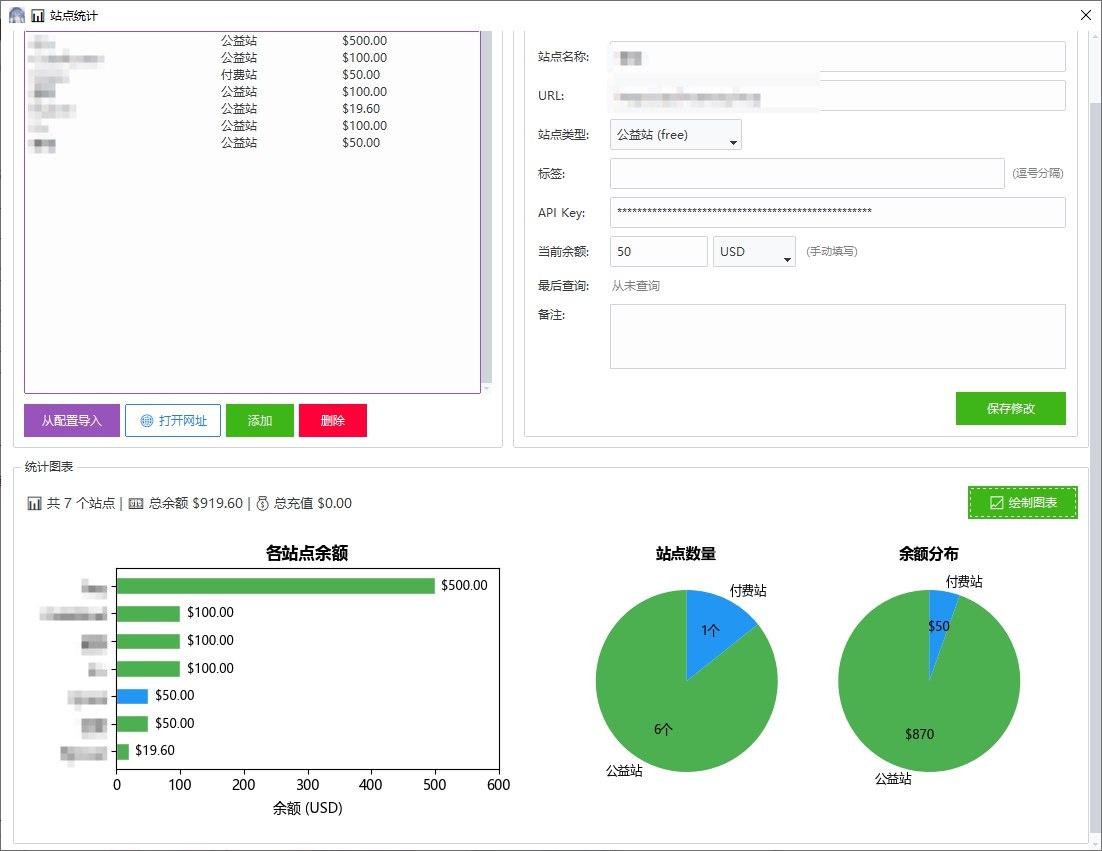Click the 各站点余额 chart title

click(x=307, y=553)
